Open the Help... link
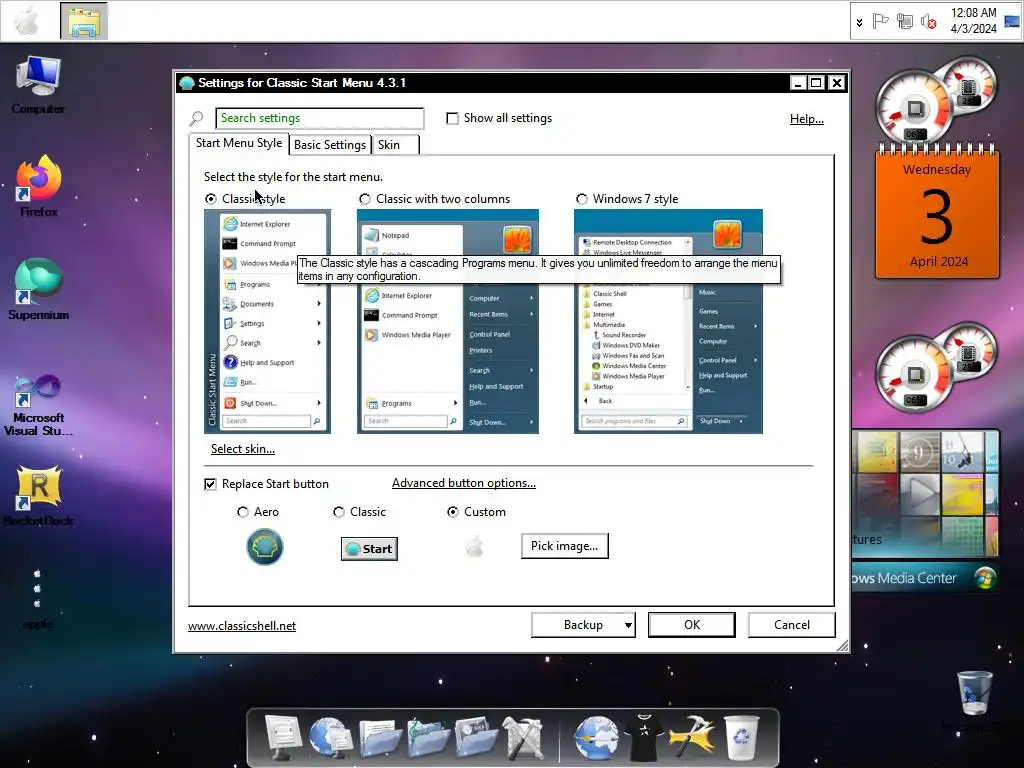Viewport: 1024px width, 768px height. tap(807, 119)
